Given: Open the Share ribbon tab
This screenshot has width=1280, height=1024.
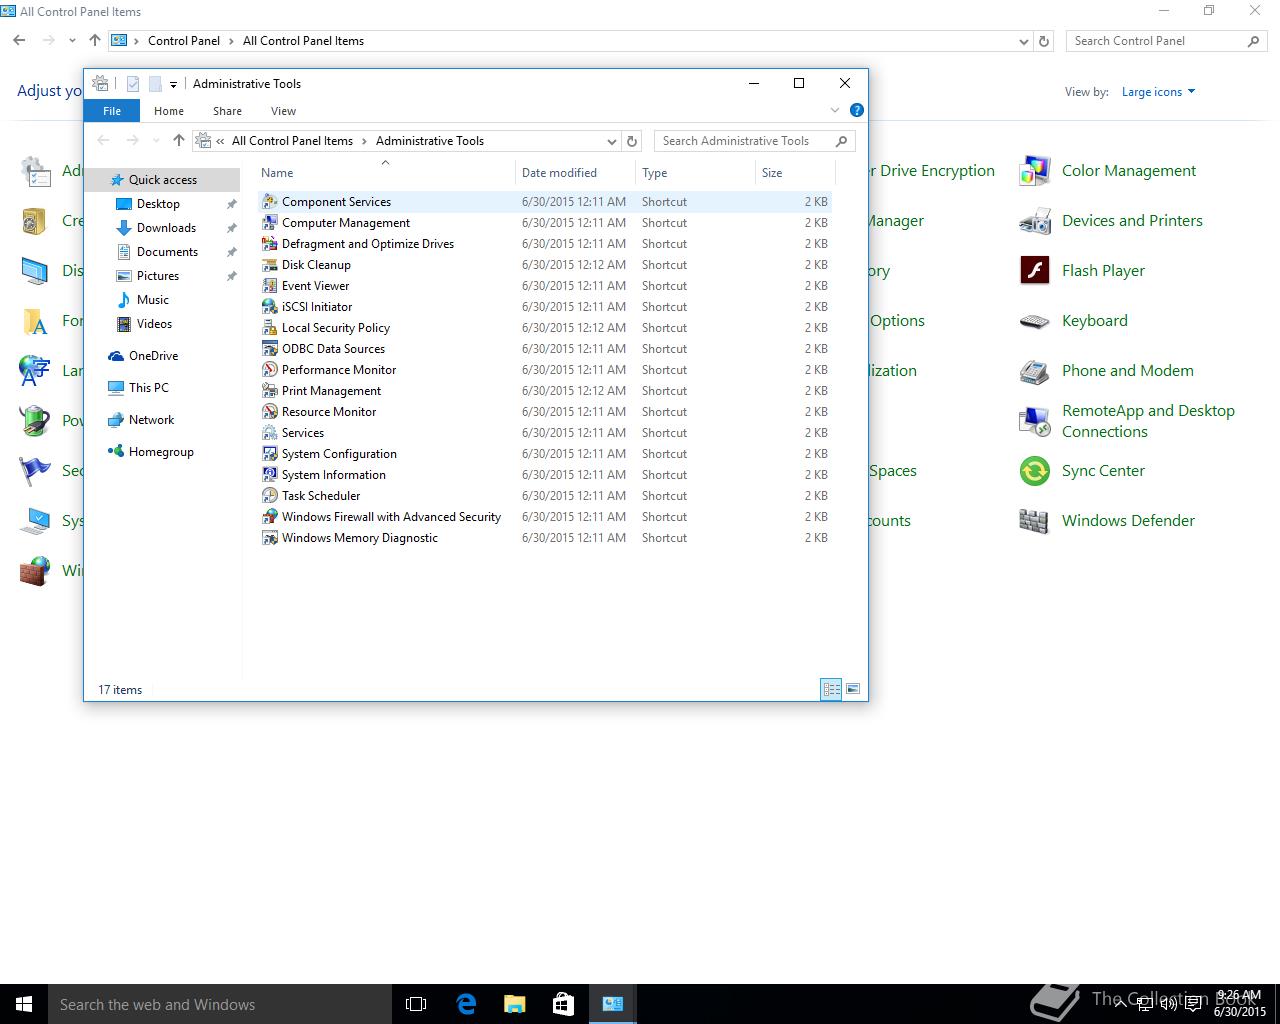Looking at the screenshot, I should pyautogui.click(x=227, y=111).
